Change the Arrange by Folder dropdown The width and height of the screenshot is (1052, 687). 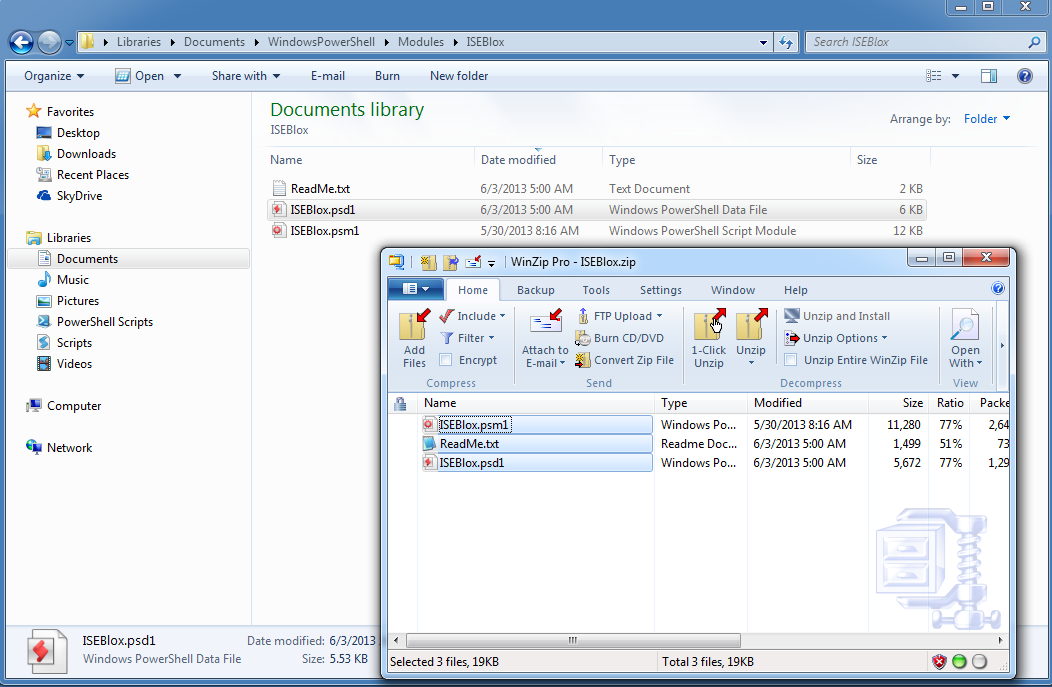pos(987,119)
